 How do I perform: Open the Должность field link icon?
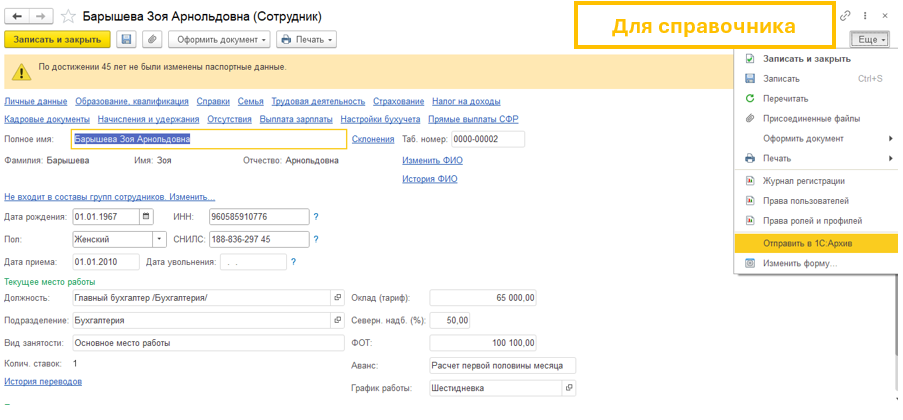(337, 298)
